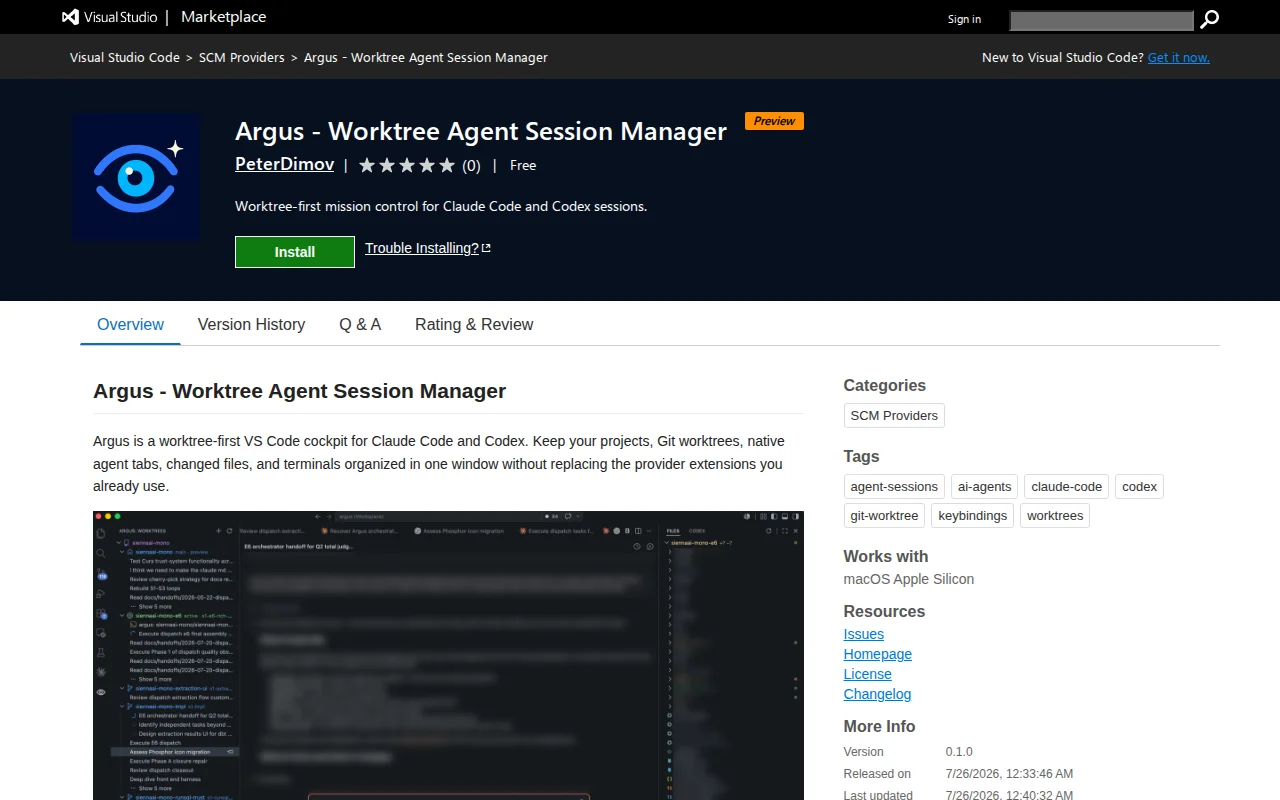Click the claude-code tag

point(1066,487)
